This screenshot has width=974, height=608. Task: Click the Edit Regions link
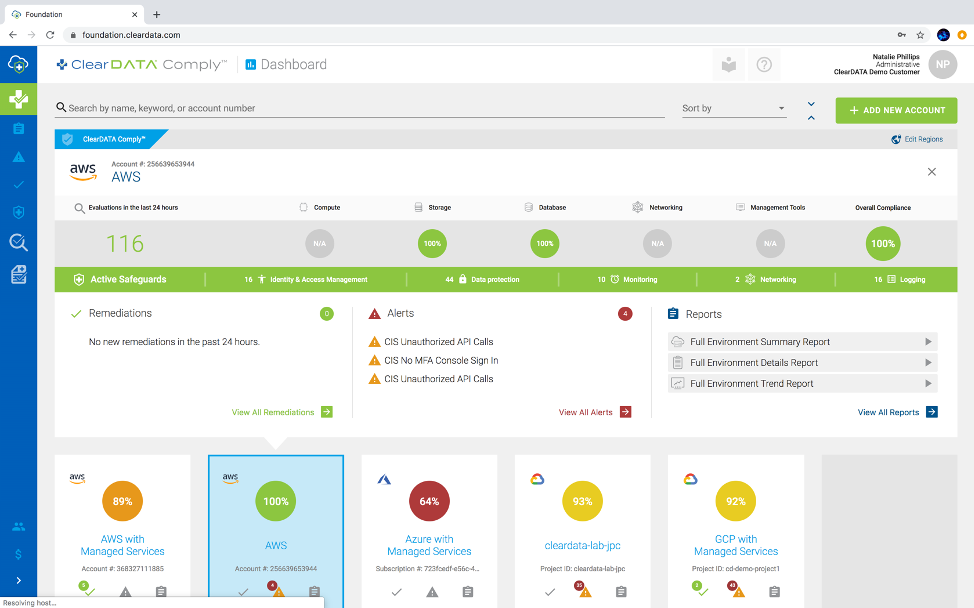917,139
